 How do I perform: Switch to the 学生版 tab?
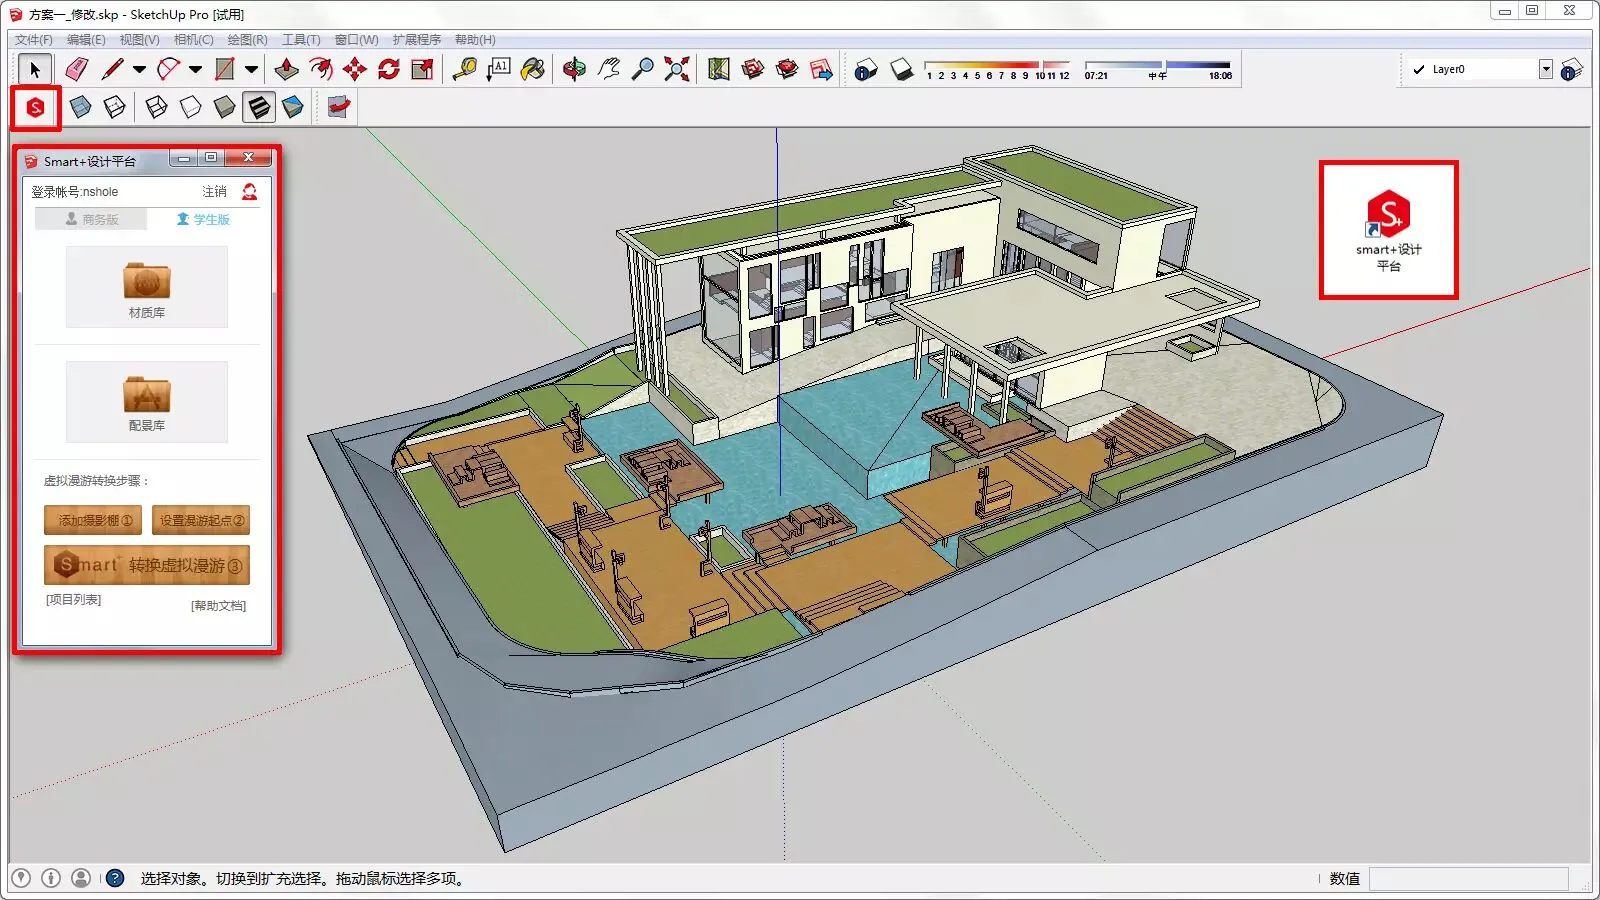coord(203,219)
